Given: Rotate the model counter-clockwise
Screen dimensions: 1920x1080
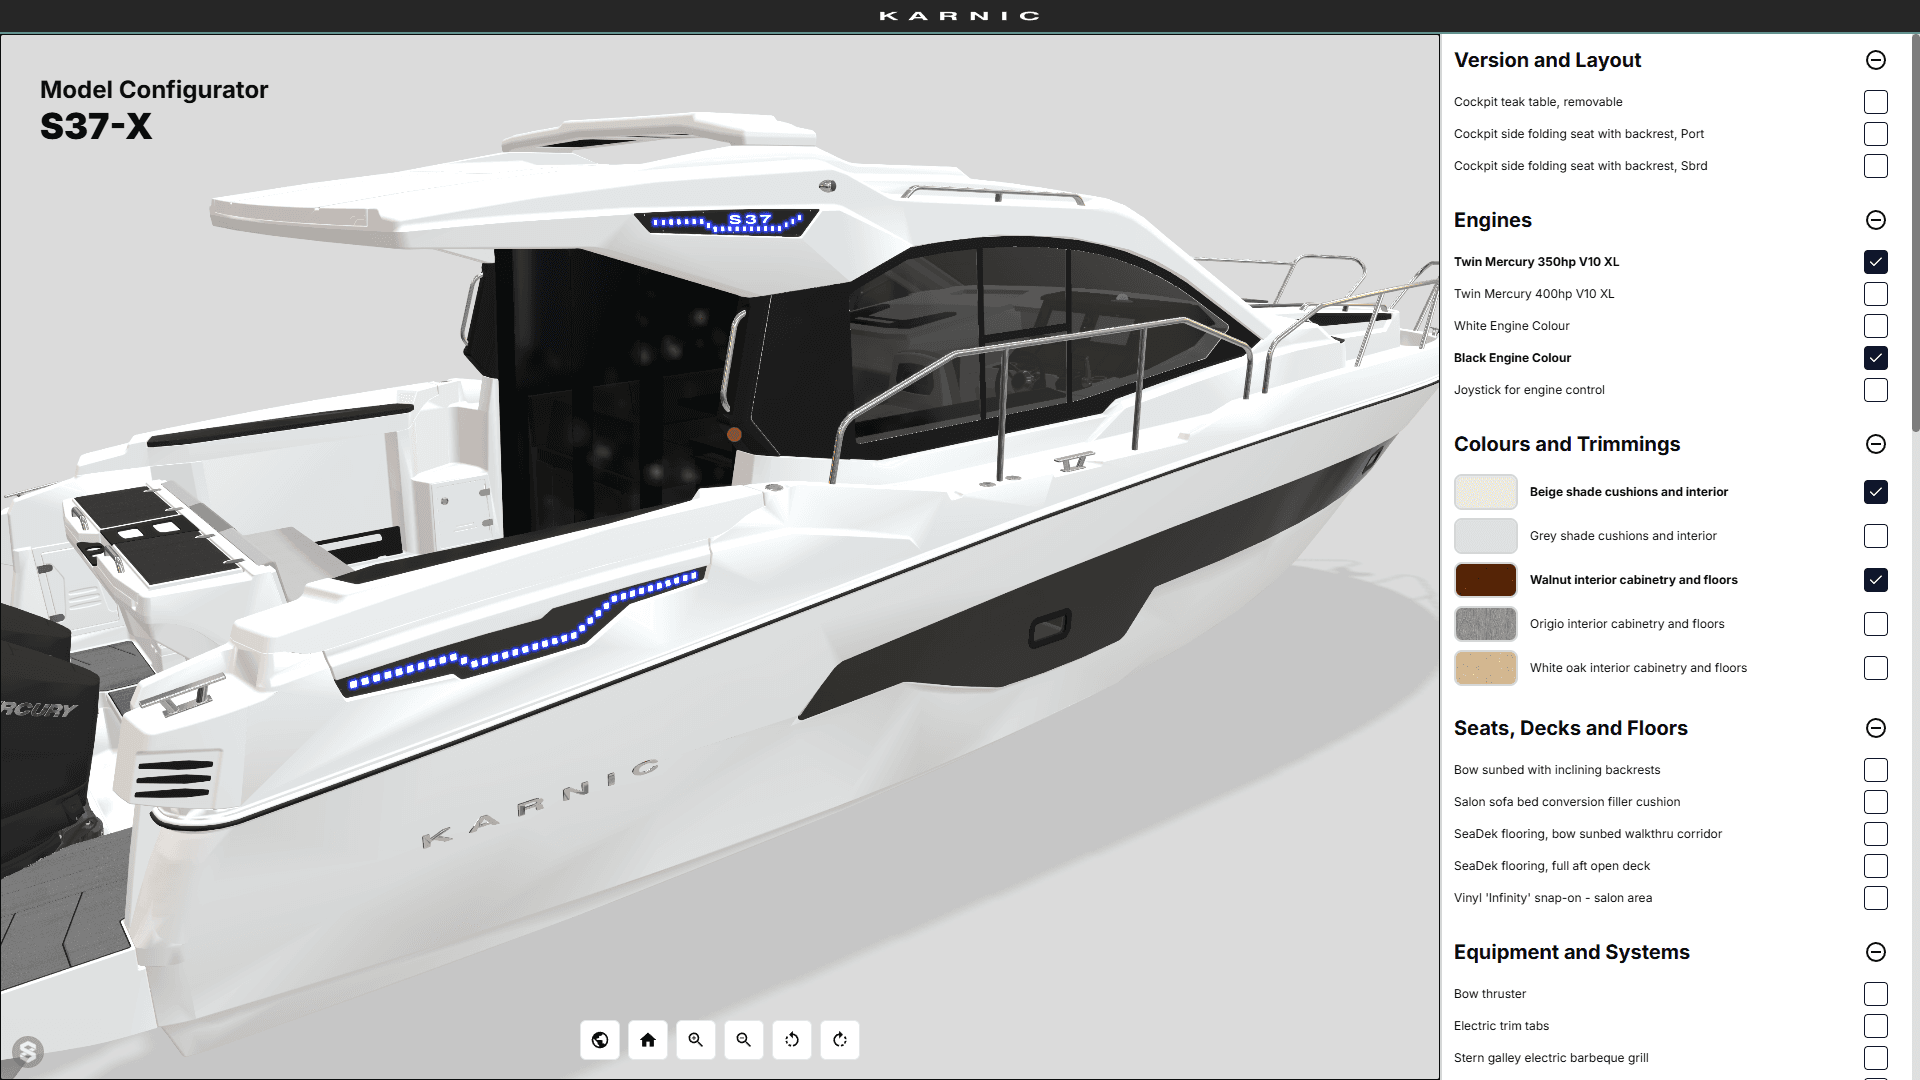Looking at the screenshot, I should pos(792,1040).
